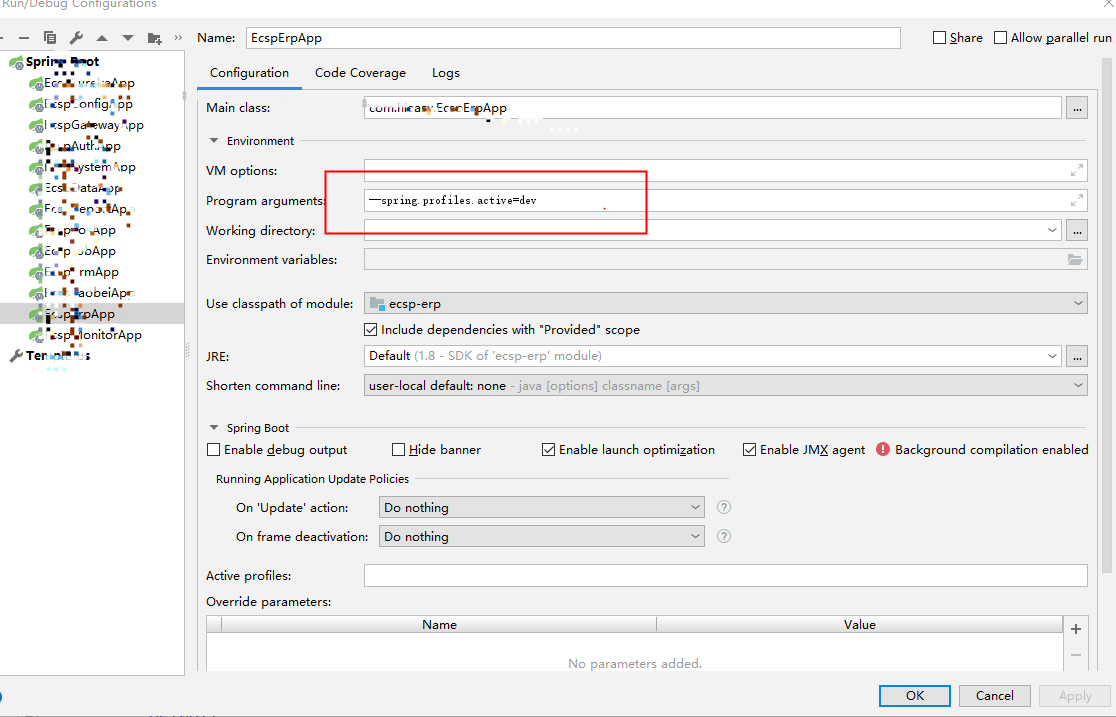Image resolution: width=1116 pixels, height=717 pixels.
Task: Switch to the Code Coverage tab
Action: point(360,72)
